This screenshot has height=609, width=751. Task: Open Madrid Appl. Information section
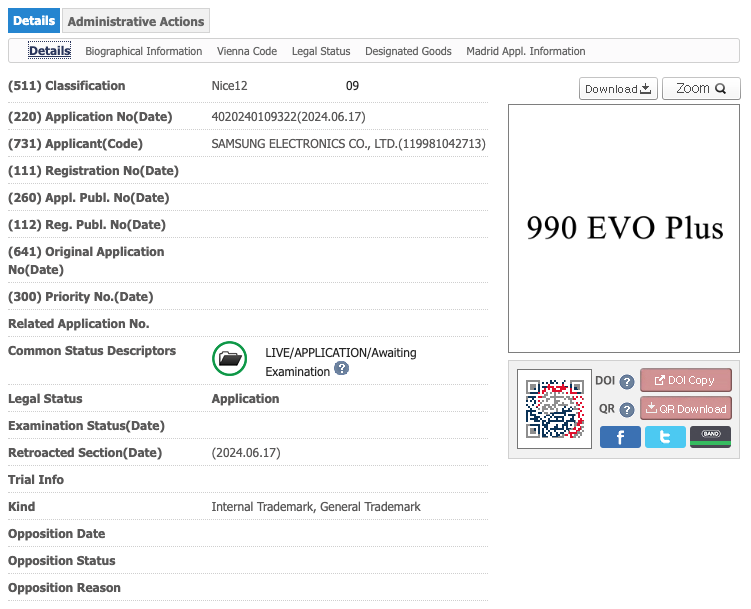click(x=525, y=51)
